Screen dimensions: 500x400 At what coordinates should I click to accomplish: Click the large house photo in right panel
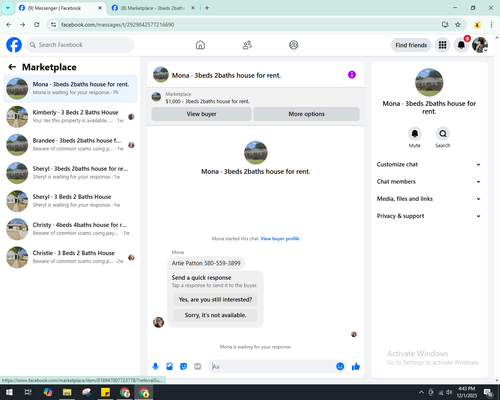(x=429, y=82)
